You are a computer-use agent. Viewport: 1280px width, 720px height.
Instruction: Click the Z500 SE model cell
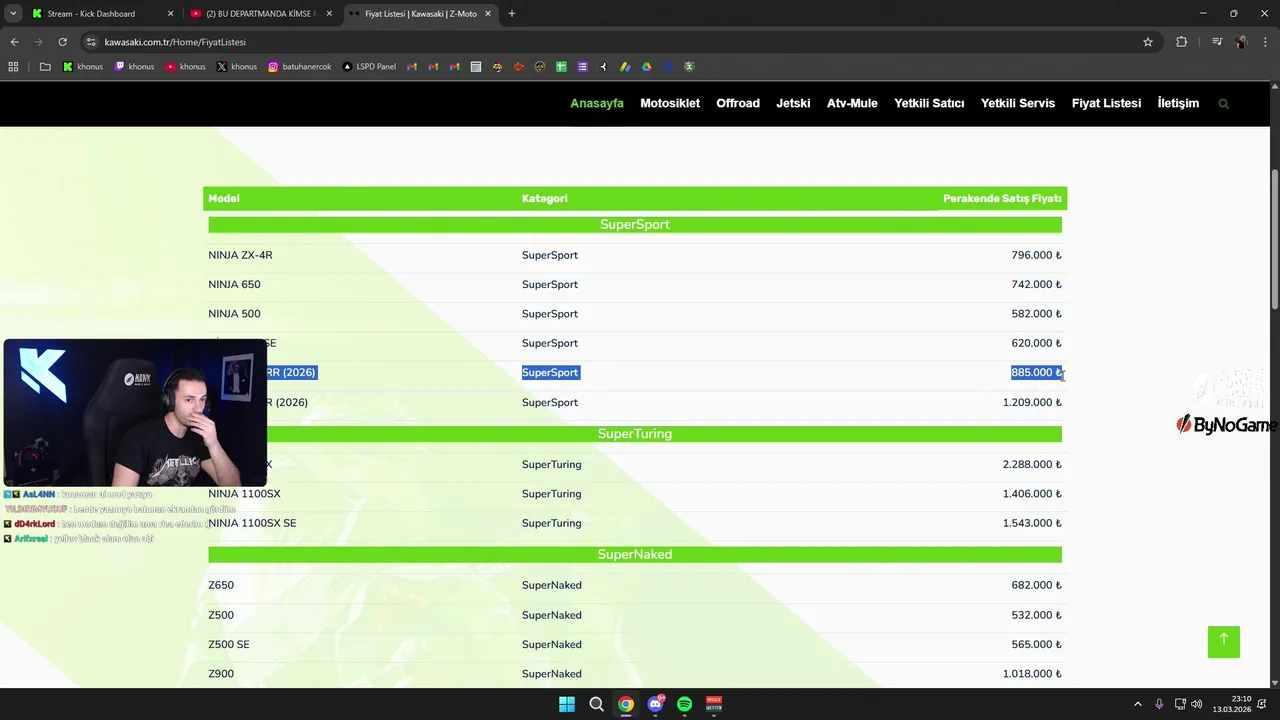229,644
